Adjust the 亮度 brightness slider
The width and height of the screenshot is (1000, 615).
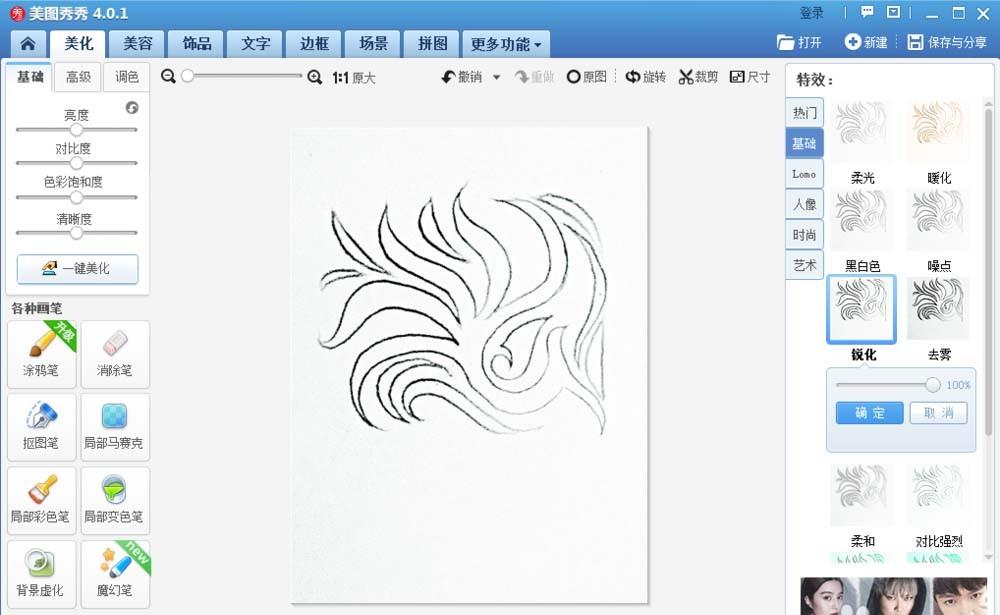point(77,128)
